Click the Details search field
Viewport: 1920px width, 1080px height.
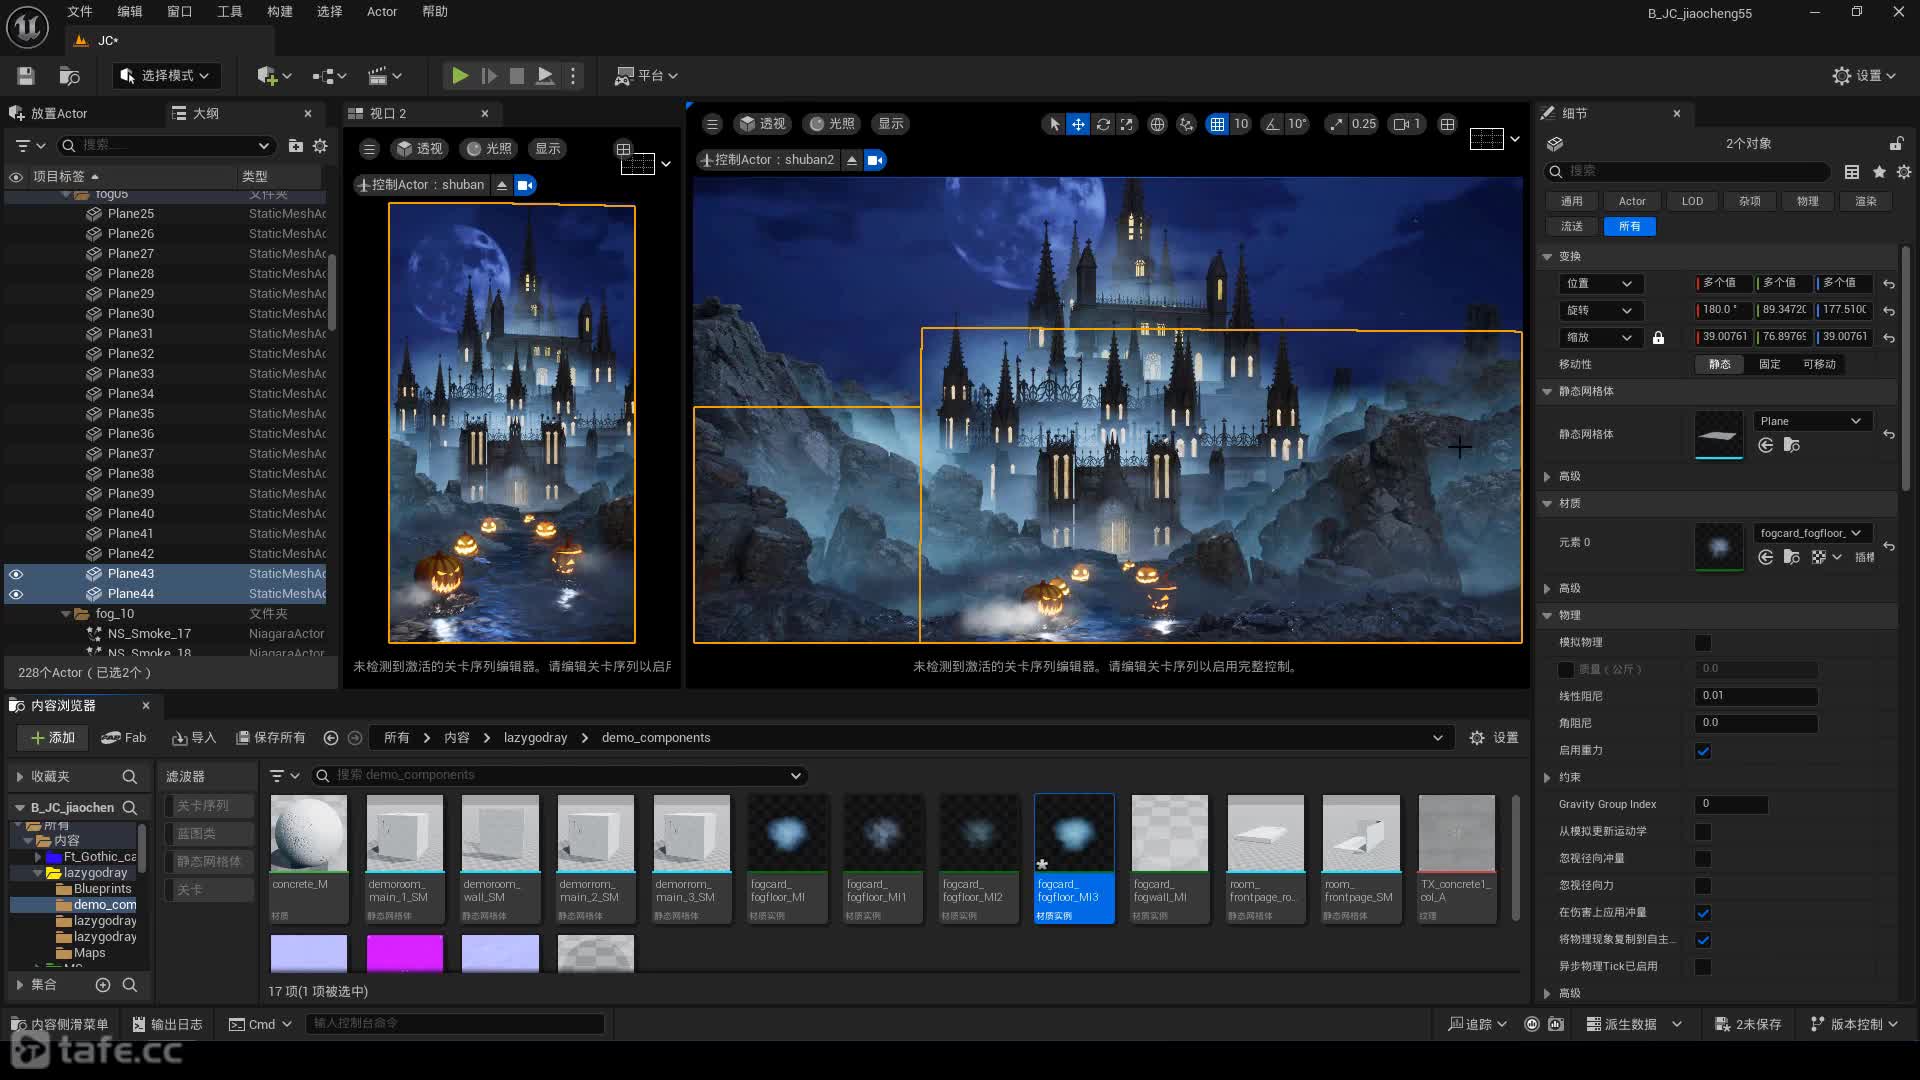(x=1687, y=172)
